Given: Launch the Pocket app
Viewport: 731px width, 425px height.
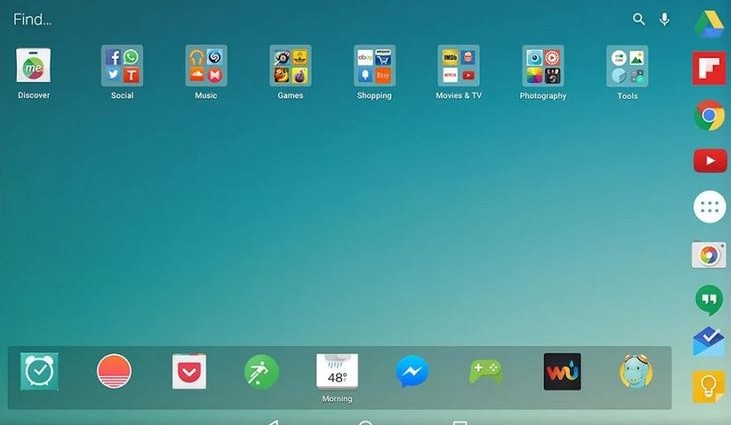Looking at the screenshot, I should coord(188,372).
